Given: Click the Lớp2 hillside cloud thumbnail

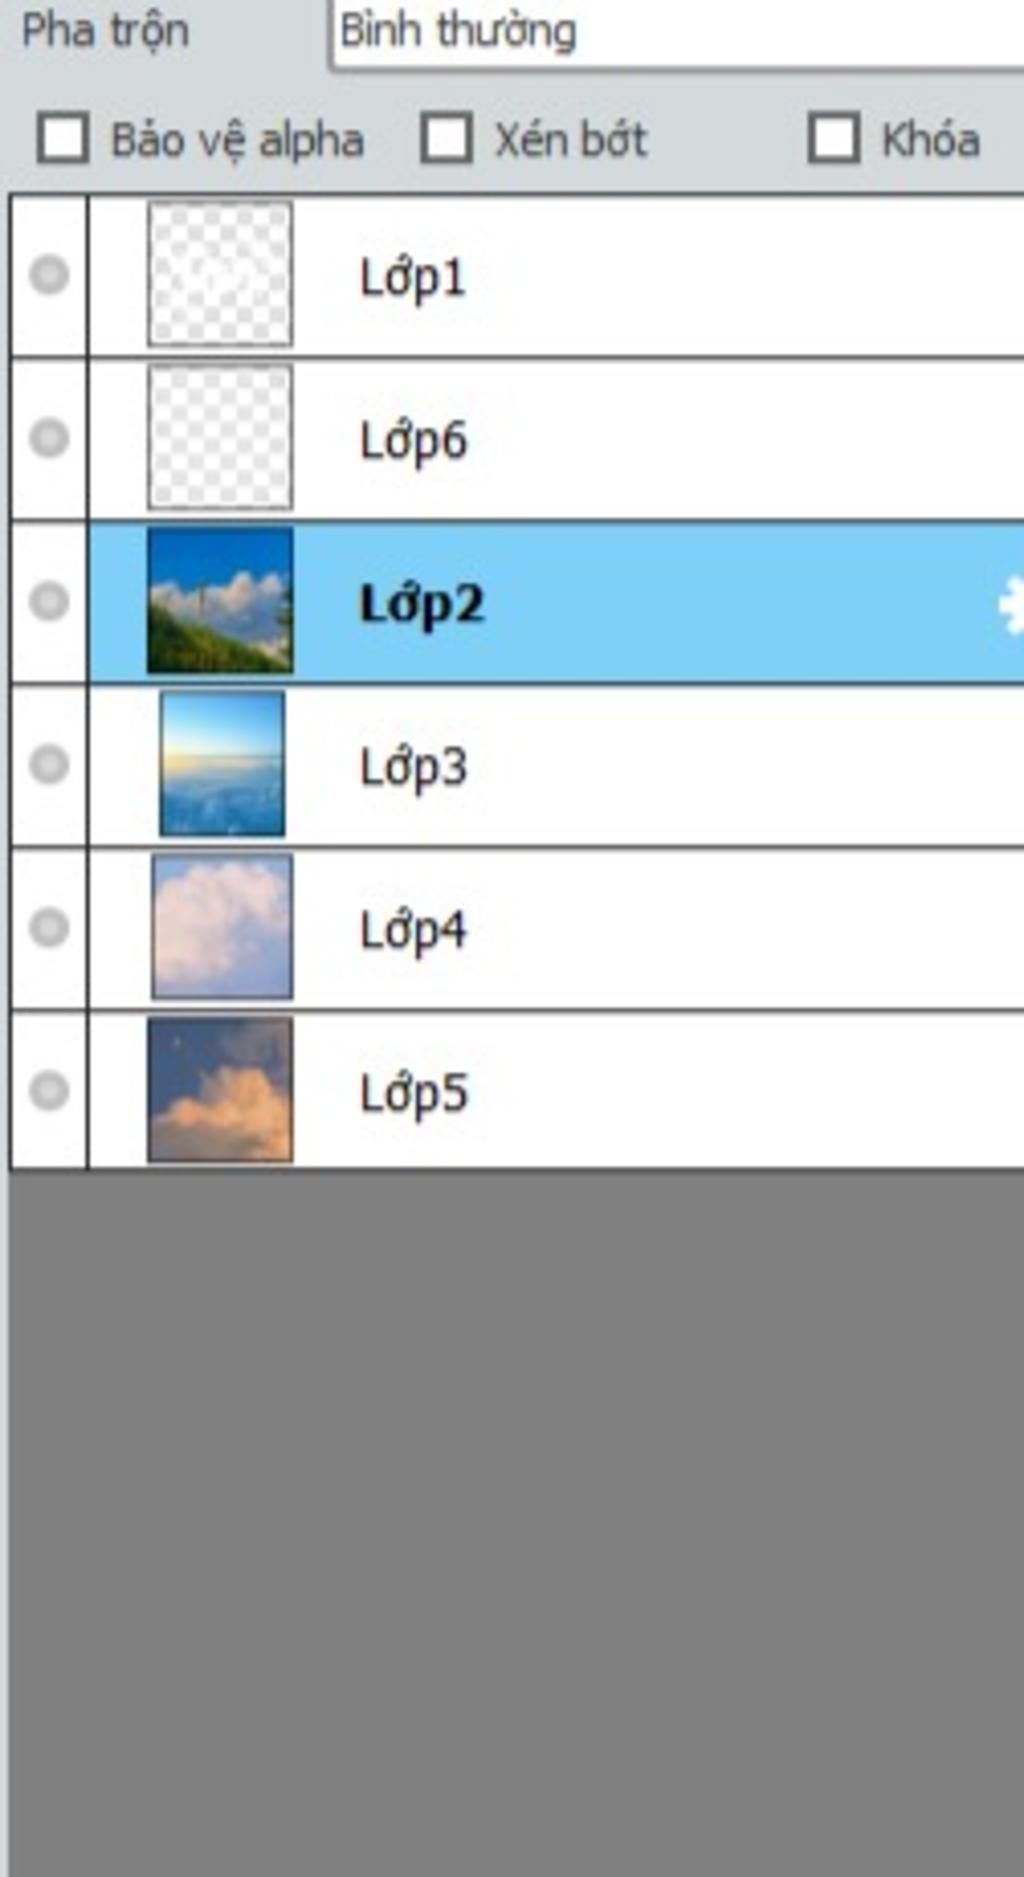Looking at the screenshot, I should coord(220,601).
